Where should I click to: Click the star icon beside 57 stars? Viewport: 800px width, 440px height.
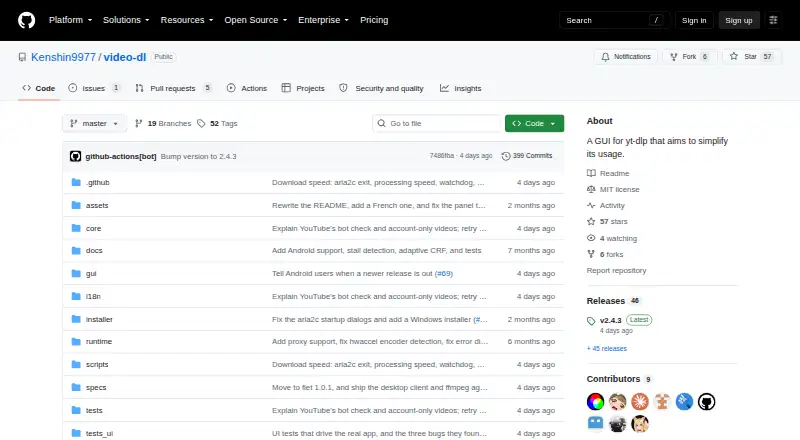click(x=591, y=222)
